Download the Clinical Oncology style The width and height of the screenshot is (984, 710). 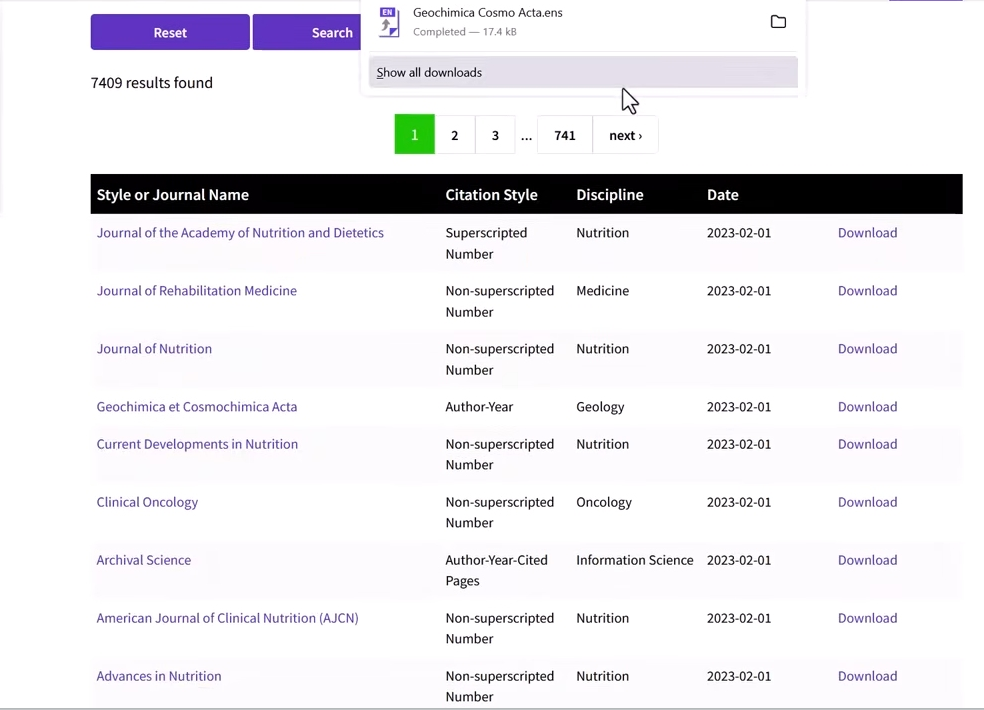pos(867,502)
